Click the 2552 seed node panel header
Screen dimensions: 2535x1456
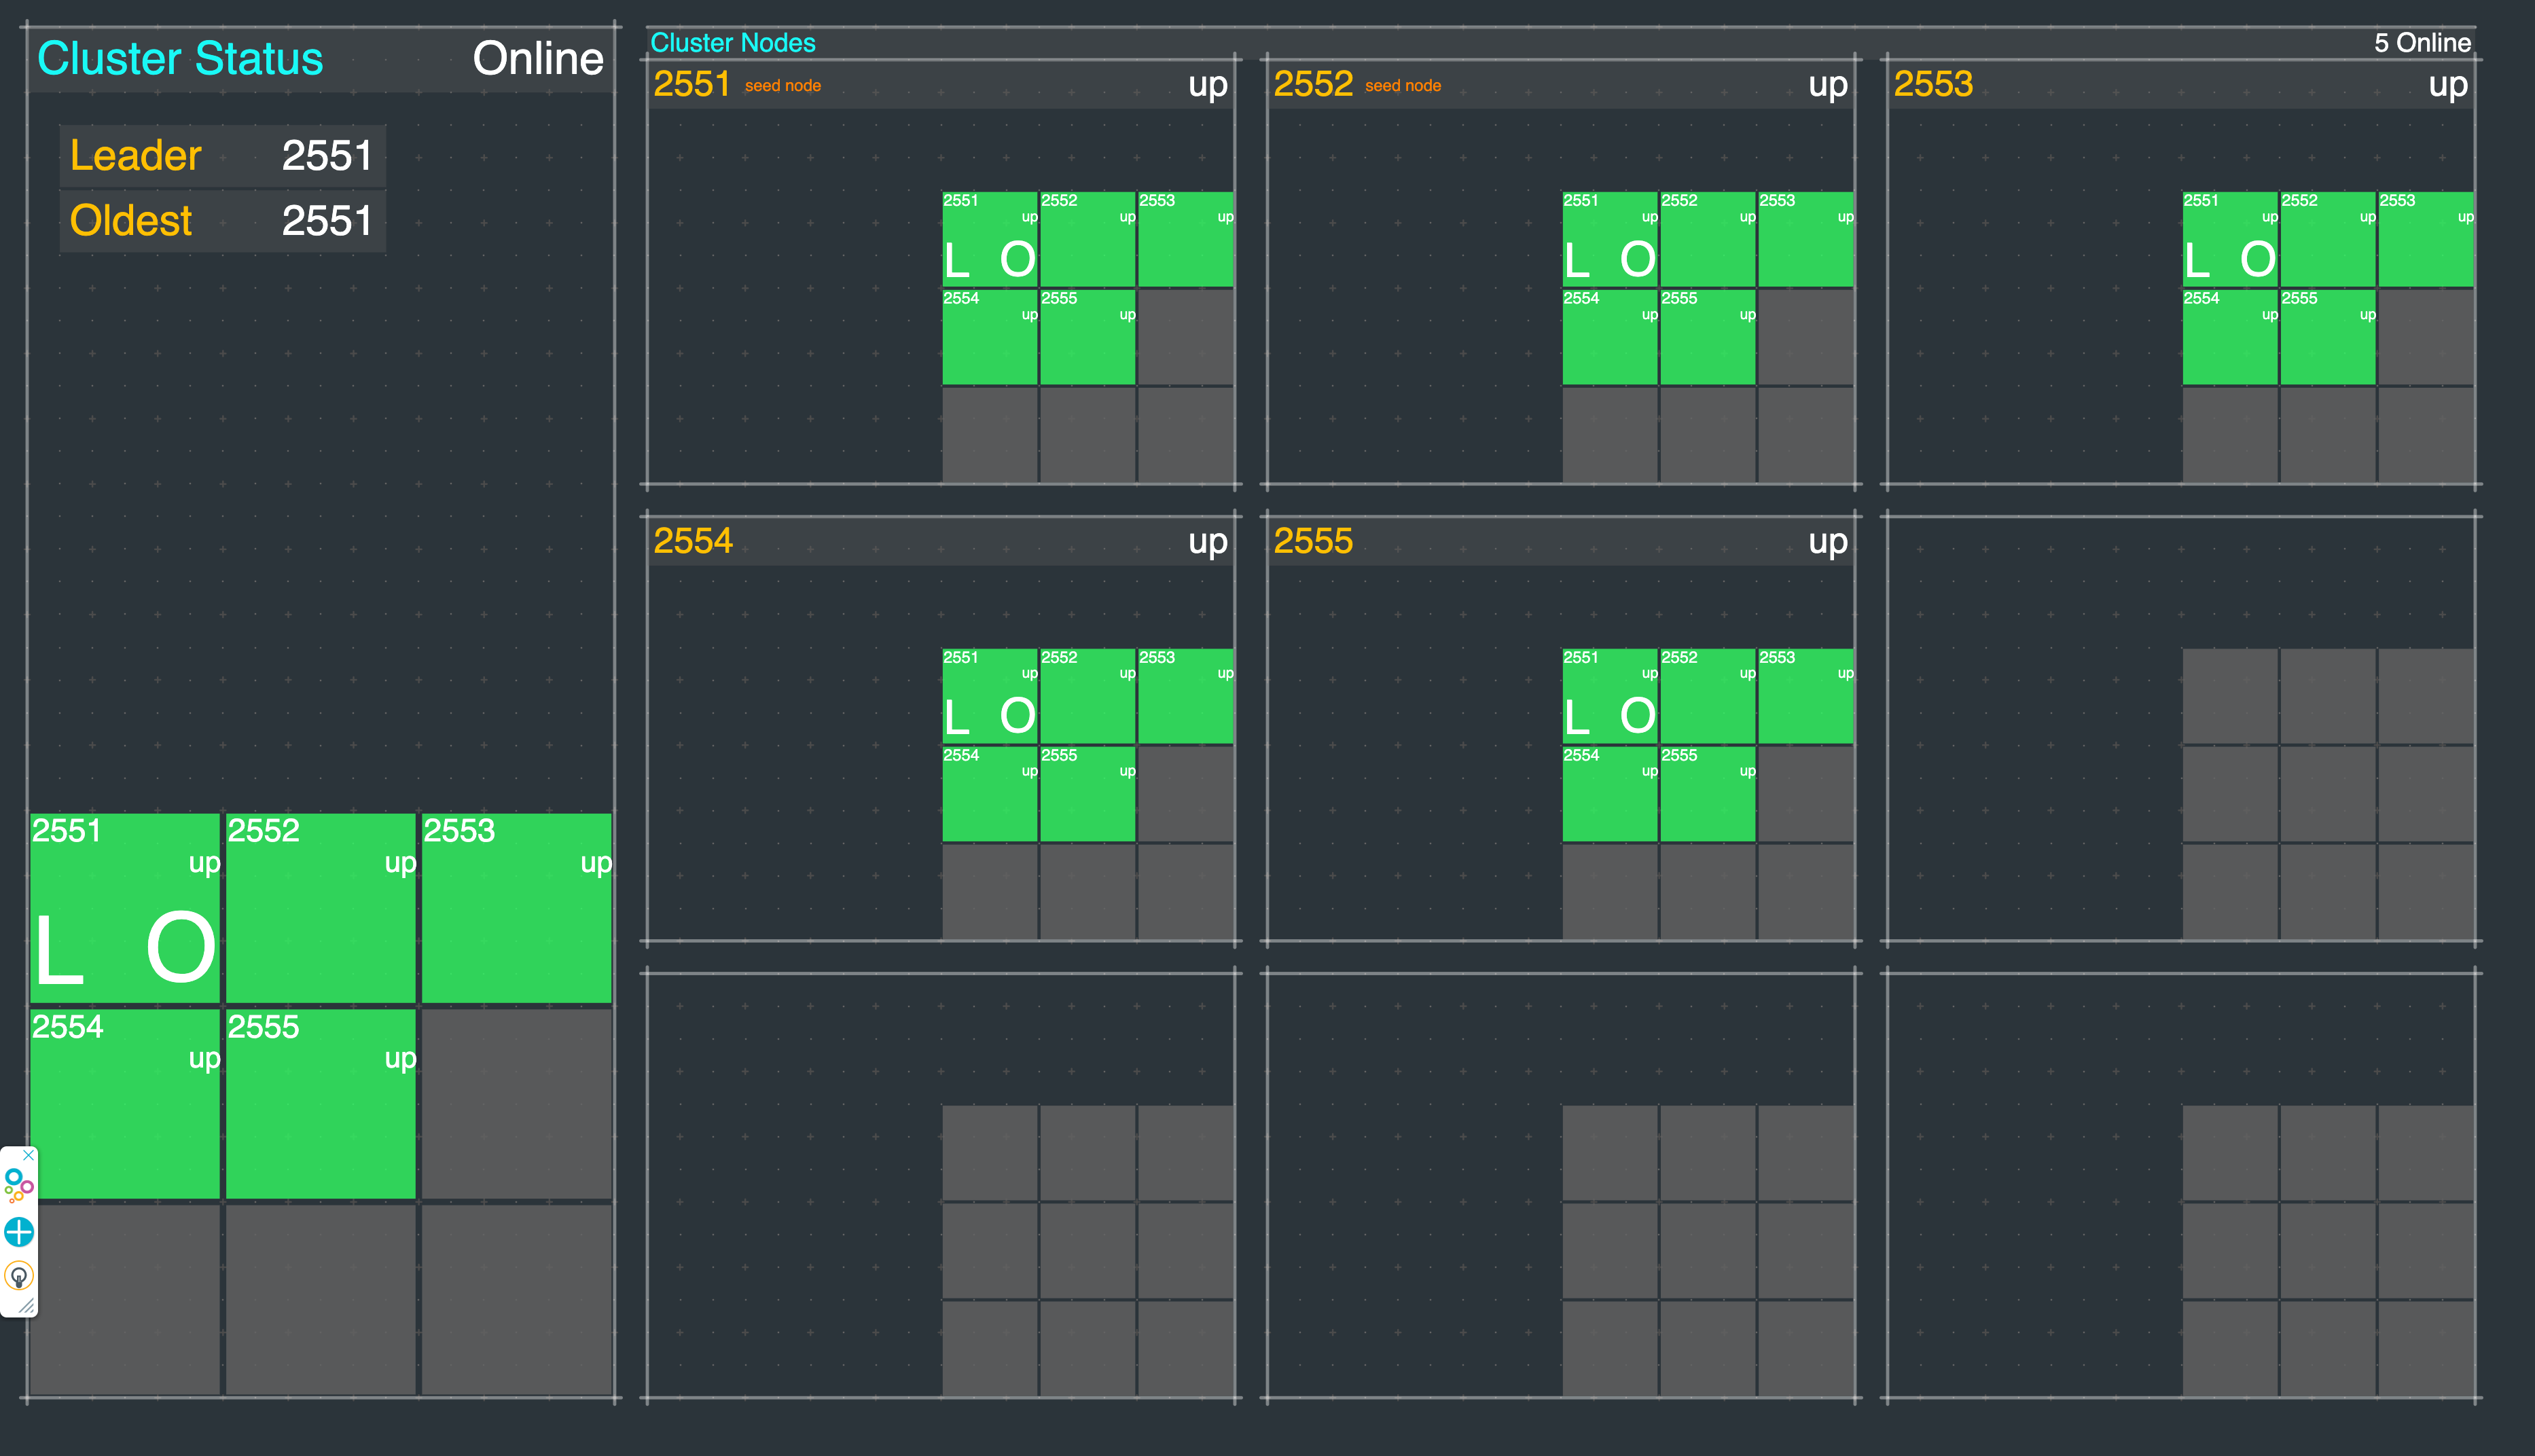click(x=1560, y=85)
